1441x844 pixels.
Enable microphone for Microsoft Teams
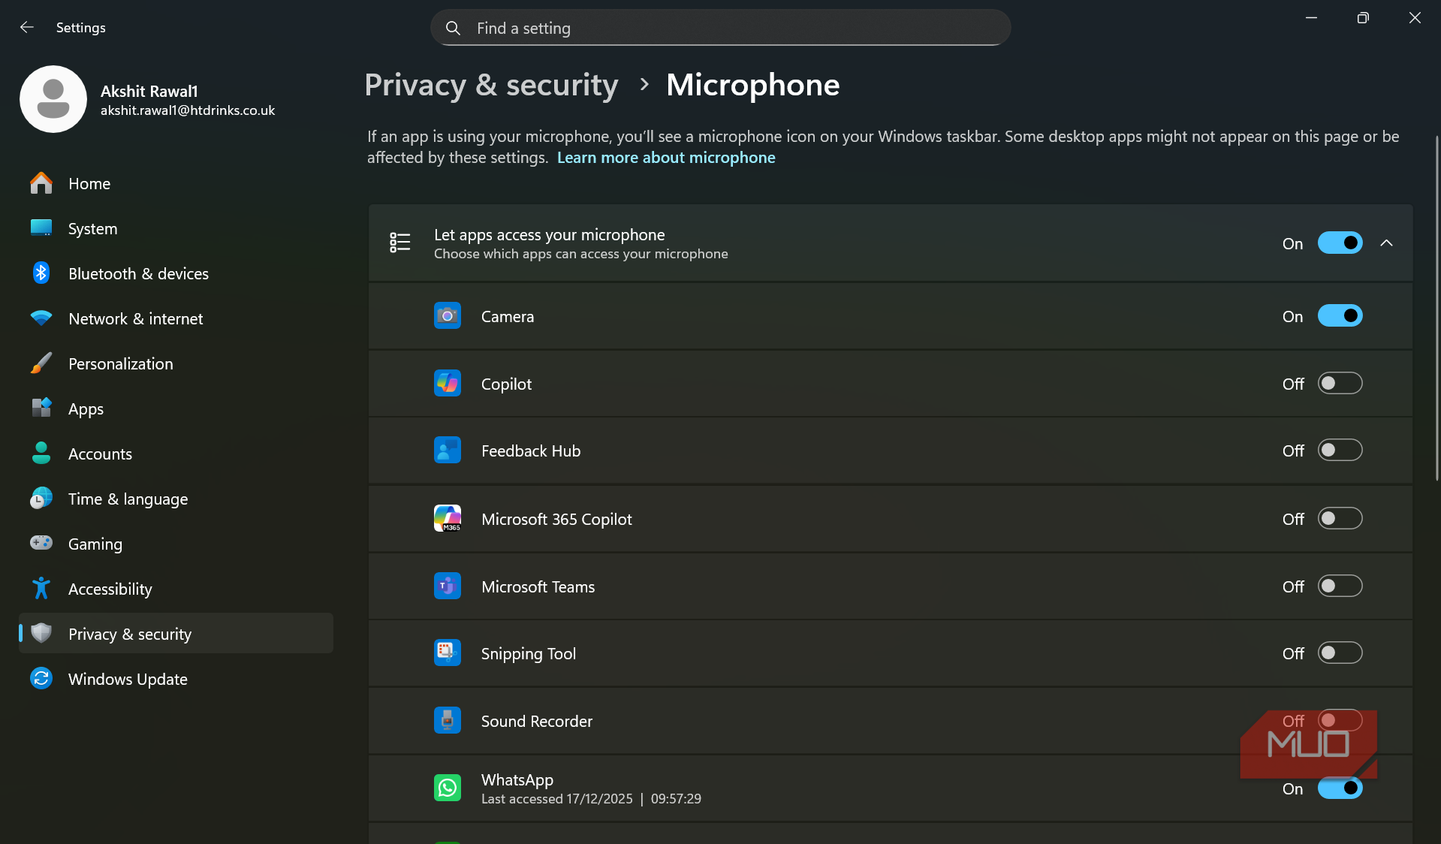[x=1340, y=586]
